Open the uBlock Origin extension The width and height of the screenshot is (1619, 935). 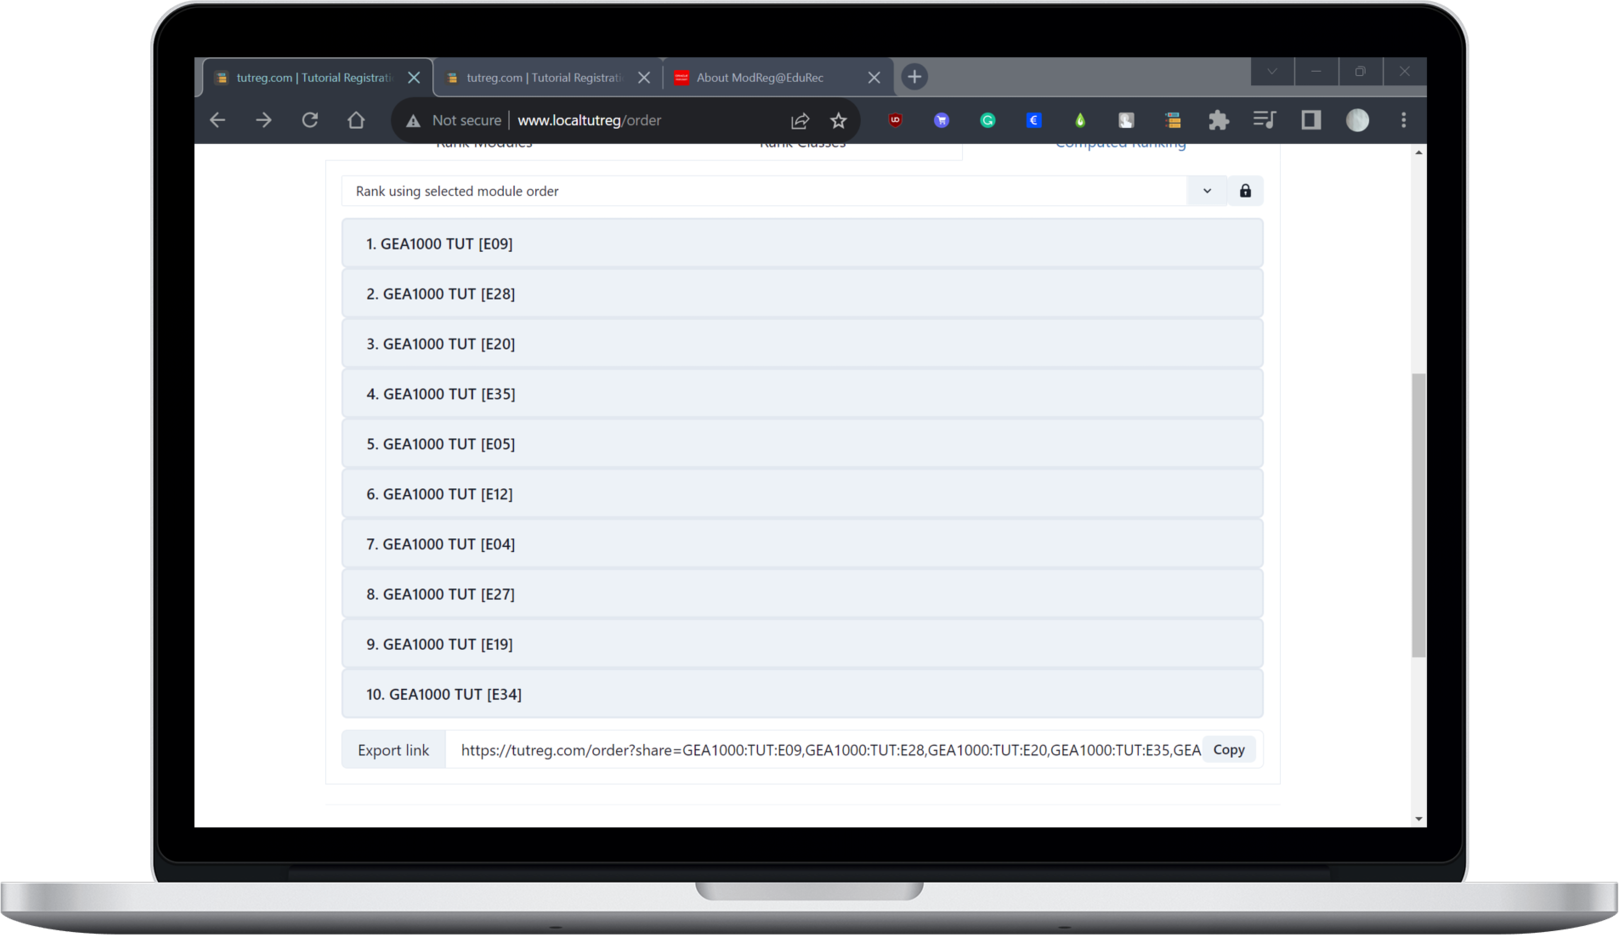pyautogui.click(x=895, y=120)
